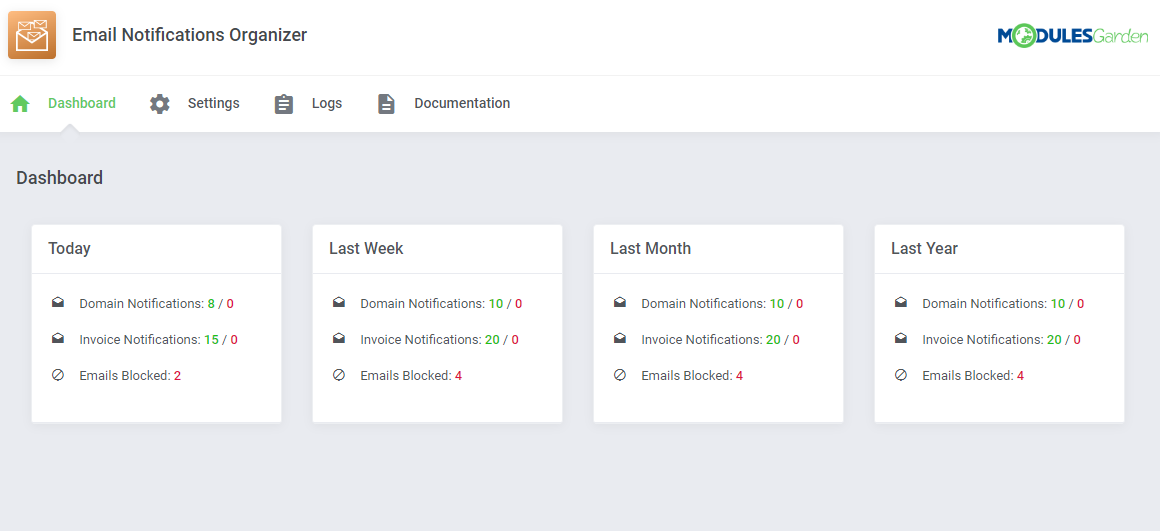
Task: Open the Documentation tab
Action: [462, 104]
